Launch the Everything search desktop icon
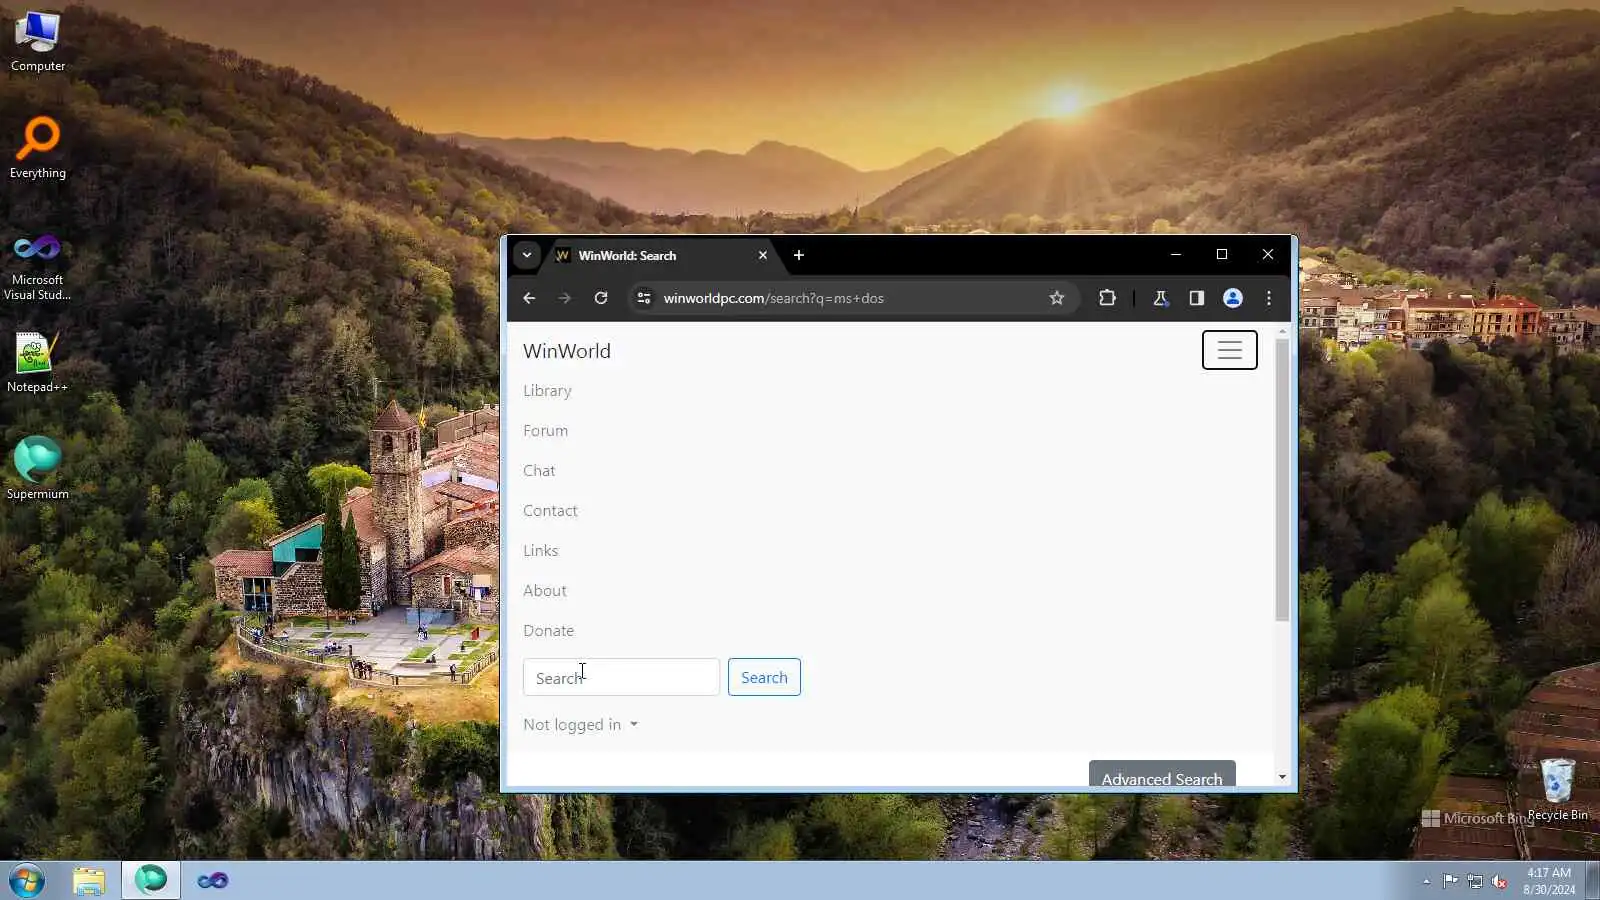Screen dimensions: 1600x900 tap(38, 148)
